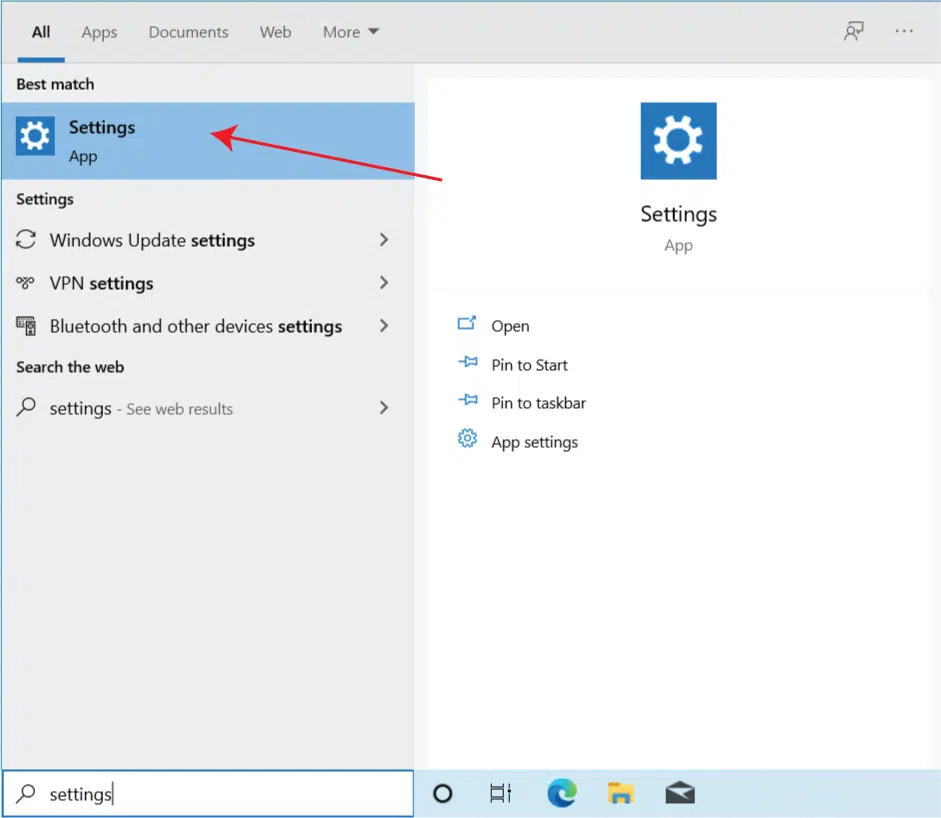Viewport: 941px width, 818px height.
Task: Click the VPN settings icon
Action: [x=25, y=282]
